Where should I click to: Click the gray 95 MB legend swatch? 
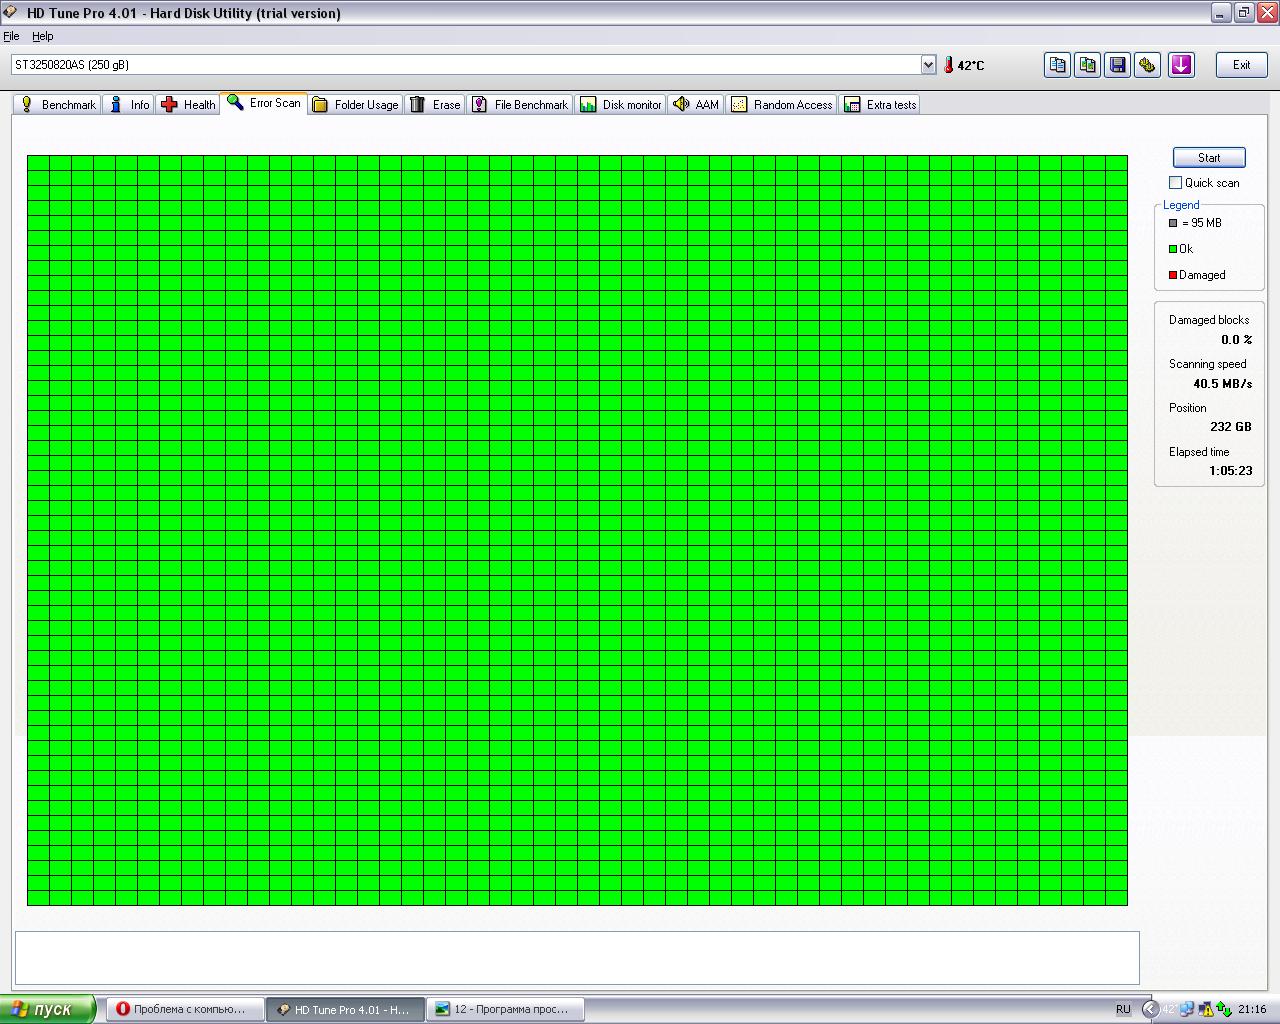pyautogui.click(x=1173, y=223)
